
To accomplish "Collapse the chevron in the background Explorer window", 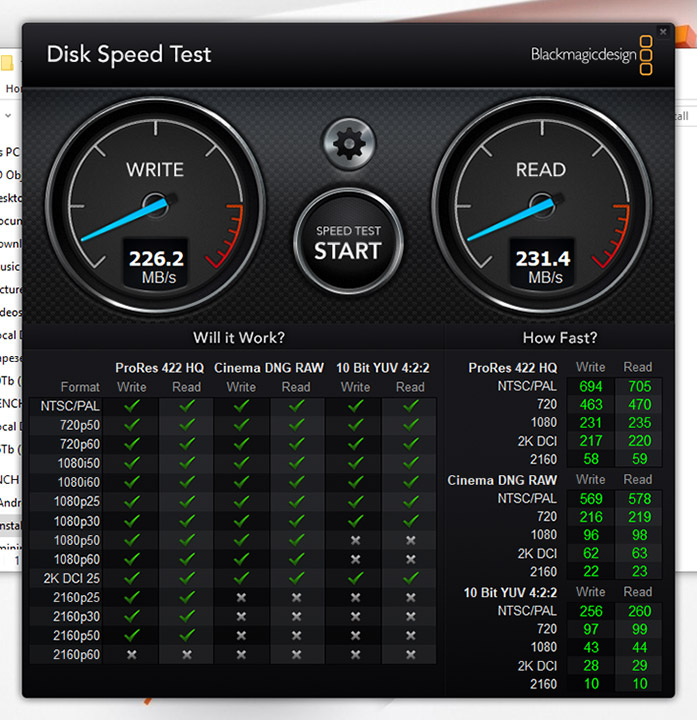I will (8, 116).
